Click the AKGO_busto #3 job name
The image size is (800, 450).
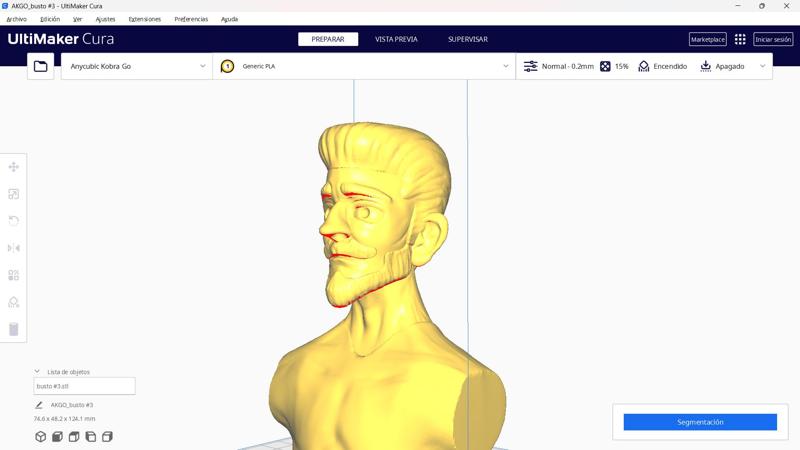[x=71, y=405]
